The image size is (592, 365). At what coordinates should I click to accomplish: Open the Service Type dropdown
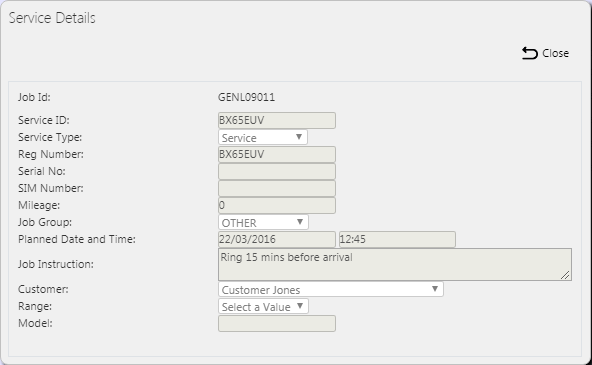263,137
